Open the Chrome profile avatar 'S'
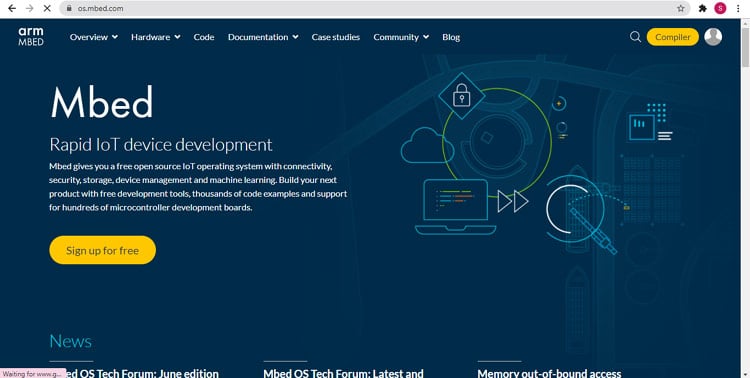This screenshot has width=750, height=378. [x=720, y=8]
